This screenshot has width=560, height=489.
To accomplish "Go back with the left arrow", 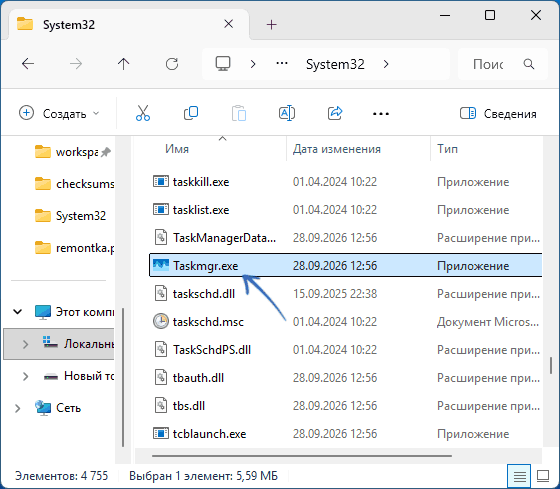I will 28,64.
